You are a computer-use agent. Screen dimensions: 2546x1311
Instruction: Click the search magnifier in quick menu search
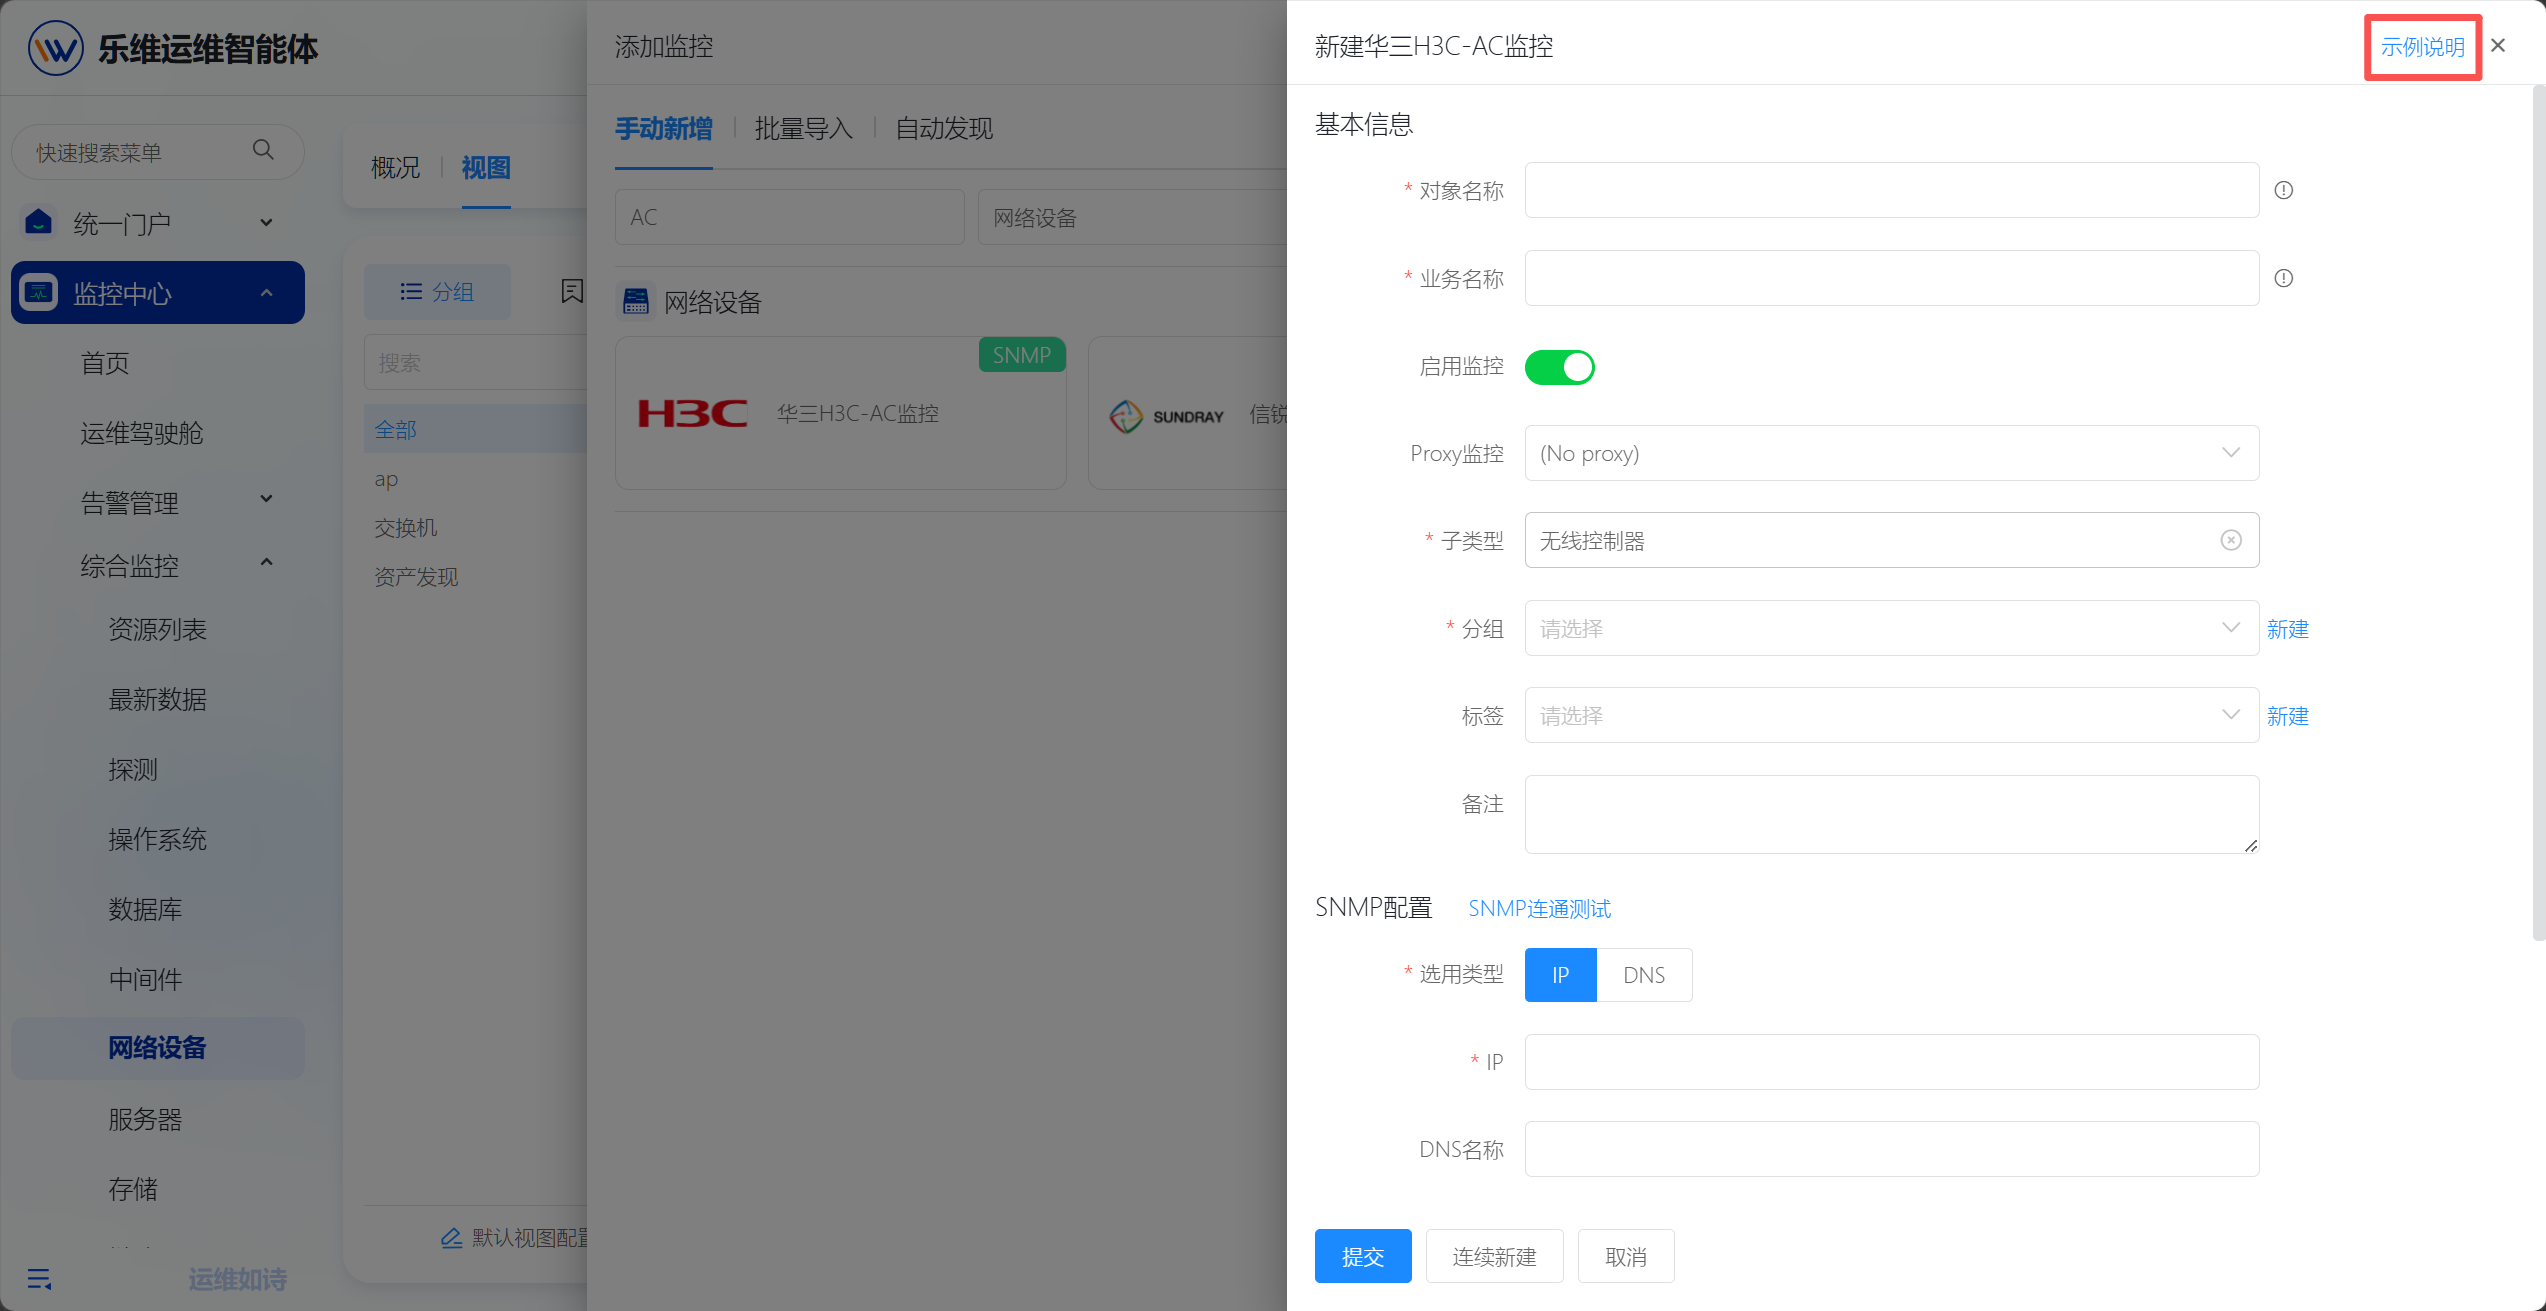point(263,150)
